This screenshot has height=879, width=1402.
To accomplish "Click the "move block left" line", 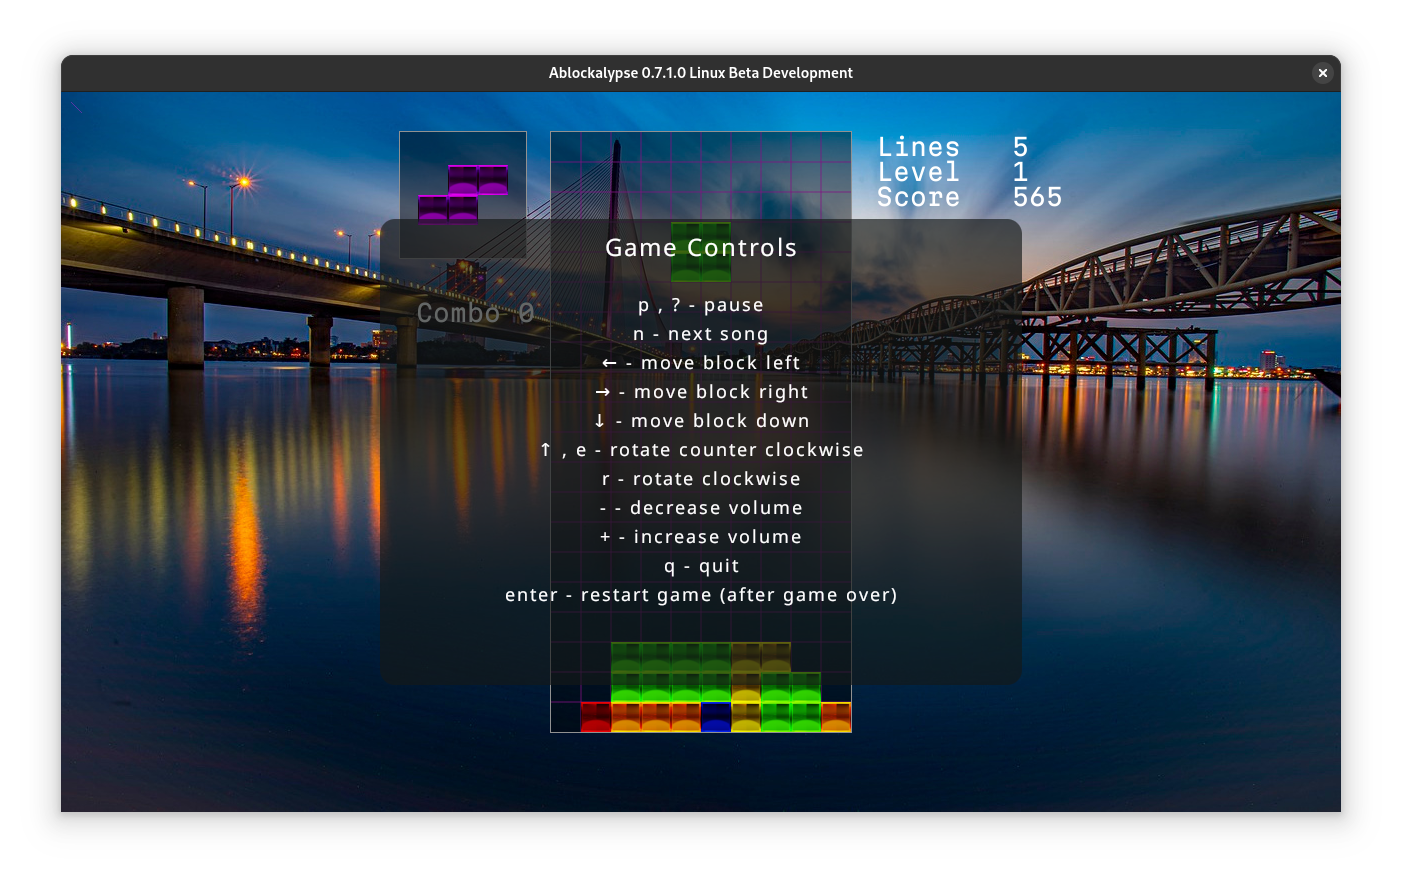I will point(701,363).
